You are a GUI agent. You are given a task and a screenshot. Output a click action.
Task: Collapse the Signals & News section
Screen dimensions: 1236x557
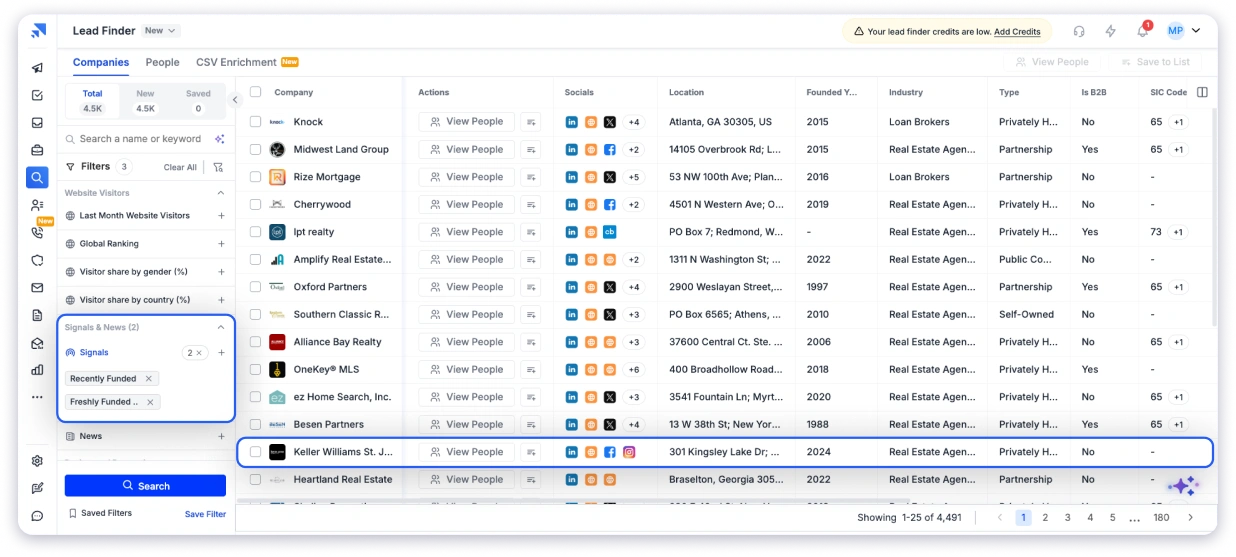coord(221,327)
